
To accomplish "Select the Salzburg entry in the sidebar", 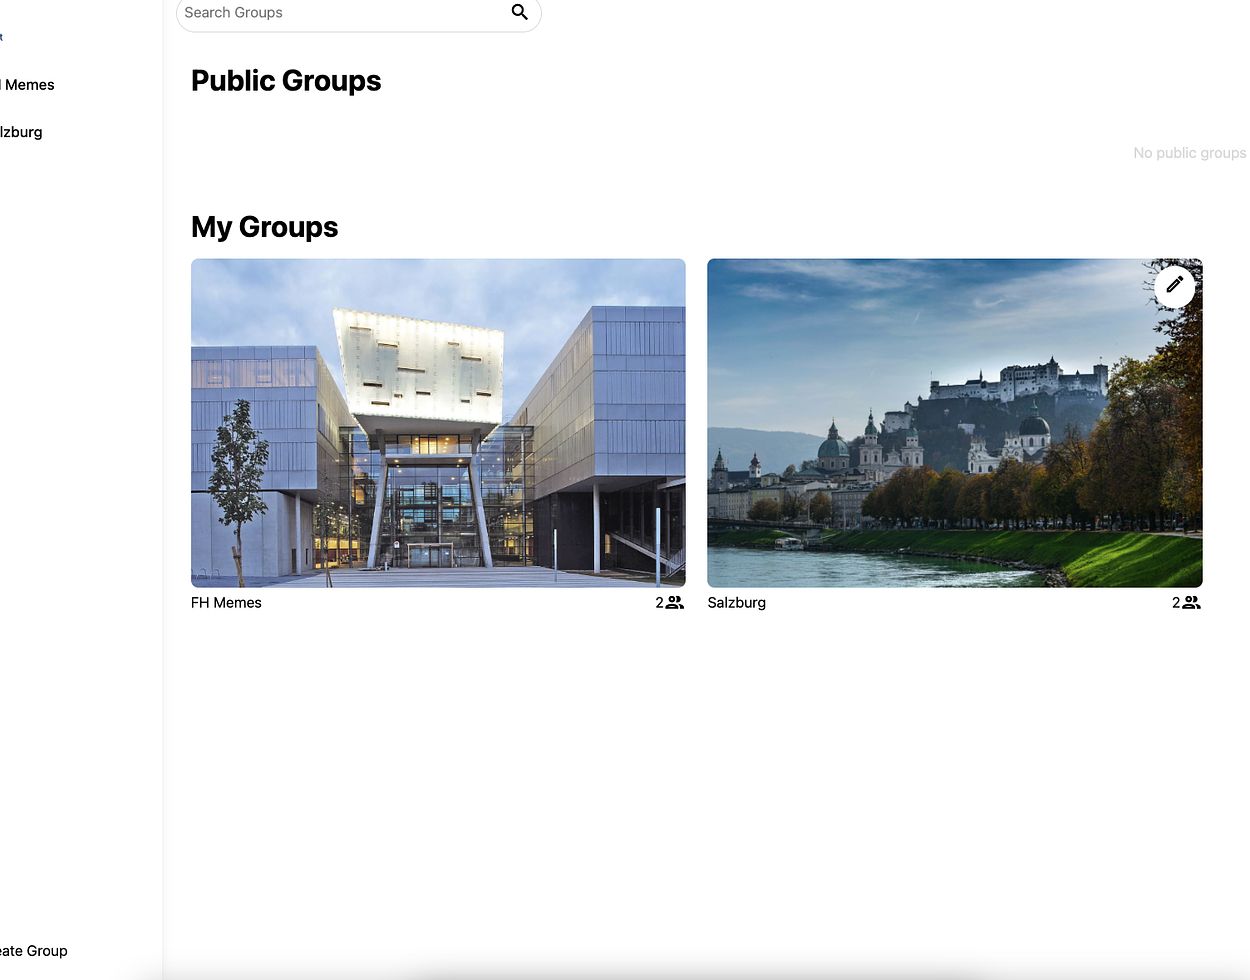I will point(21,132).
